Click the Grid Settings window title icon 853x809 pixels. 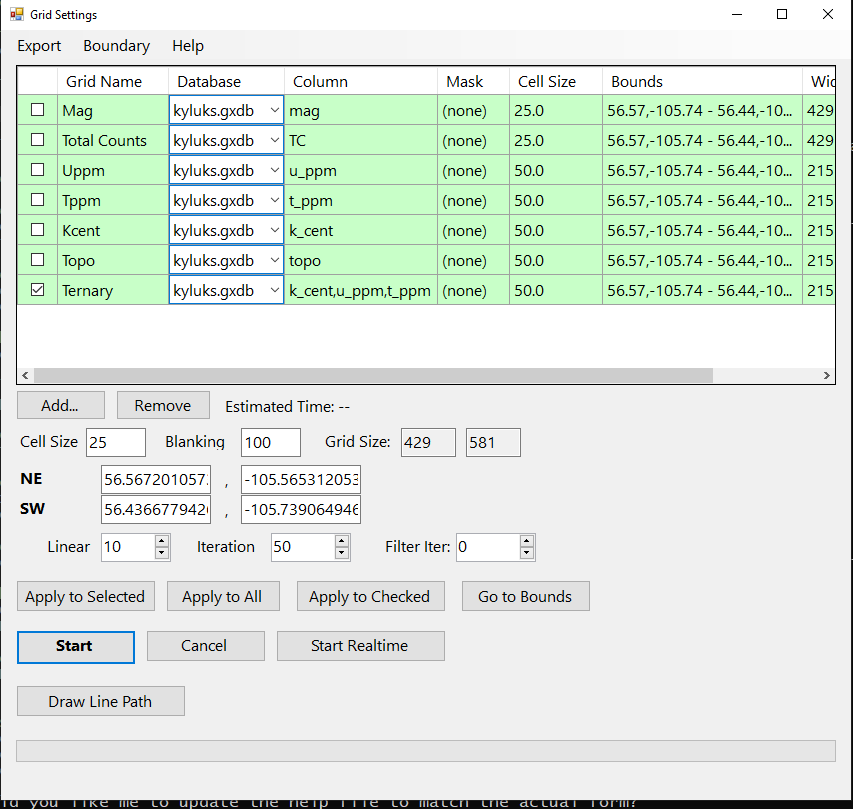click(x=17, y=15)
